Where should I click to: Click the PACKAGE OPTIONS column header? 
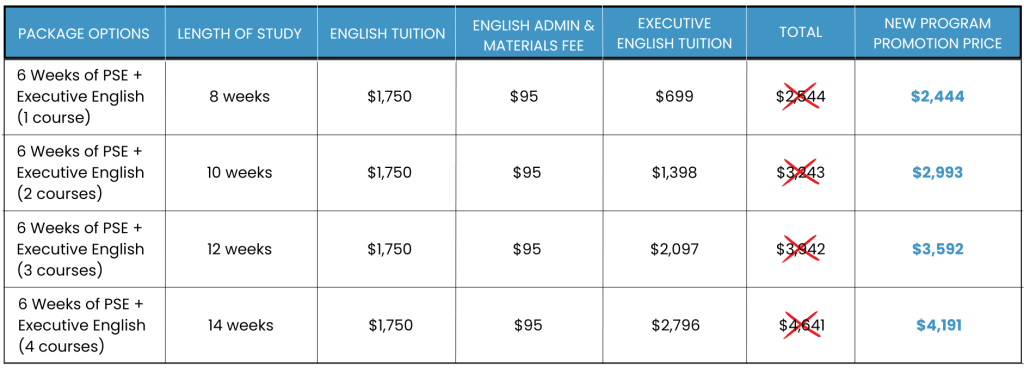(x=84, y=33)
